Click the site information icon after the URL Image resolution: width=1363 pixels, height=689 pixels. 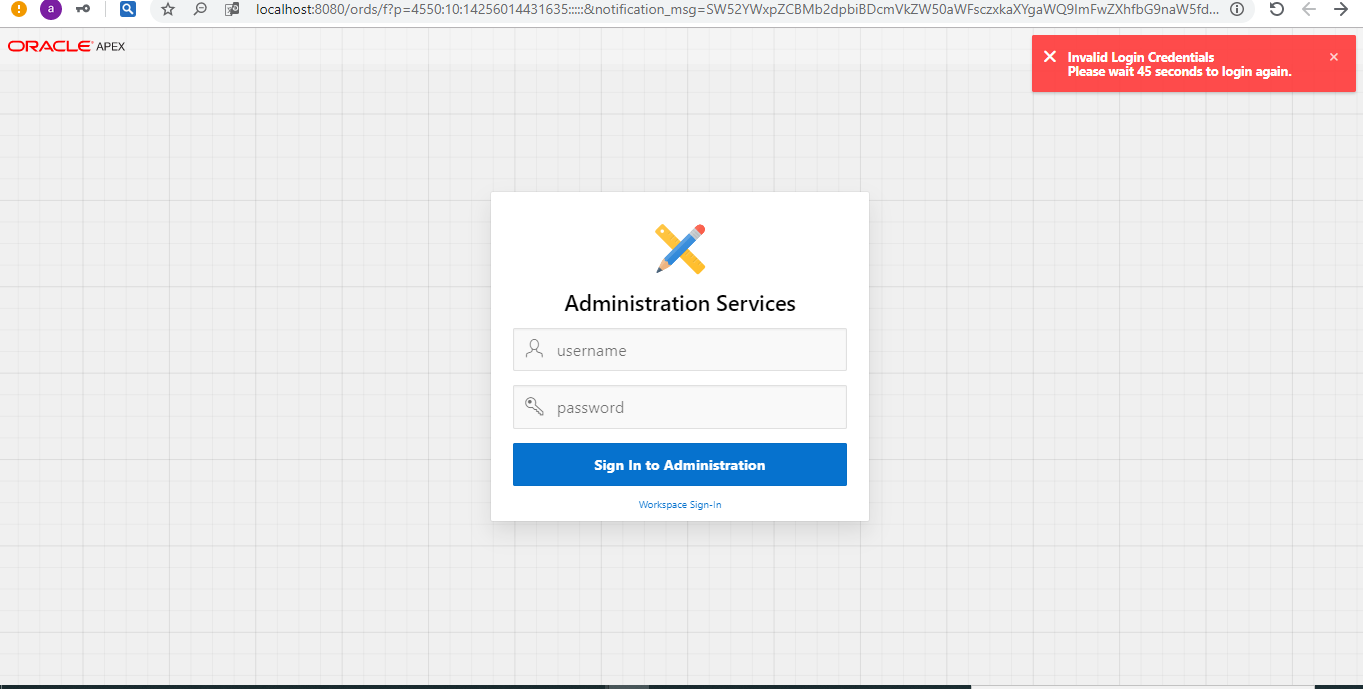(x=1237, y=9)
